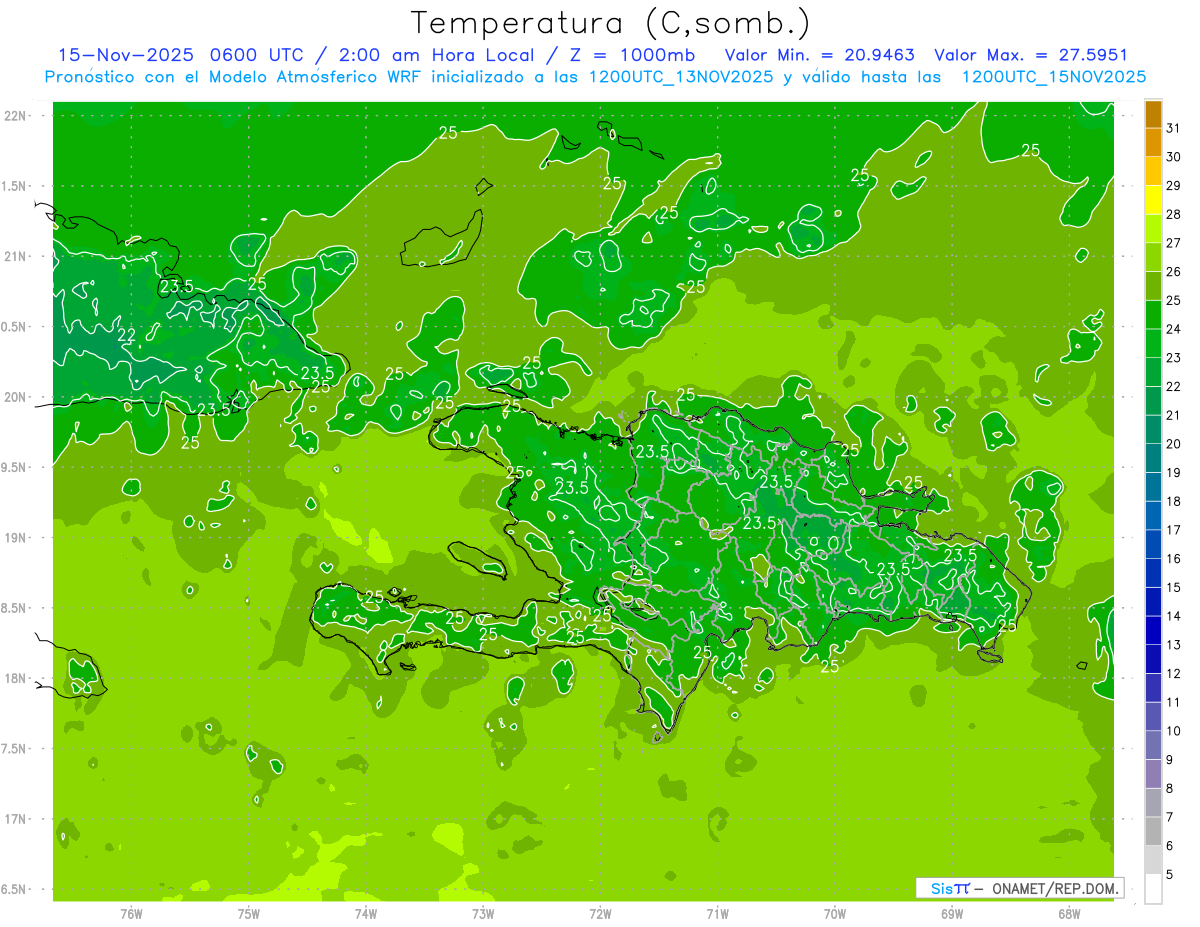
Task: Select the gray swatch between 6 and 7
Action: click(1153, 831)
